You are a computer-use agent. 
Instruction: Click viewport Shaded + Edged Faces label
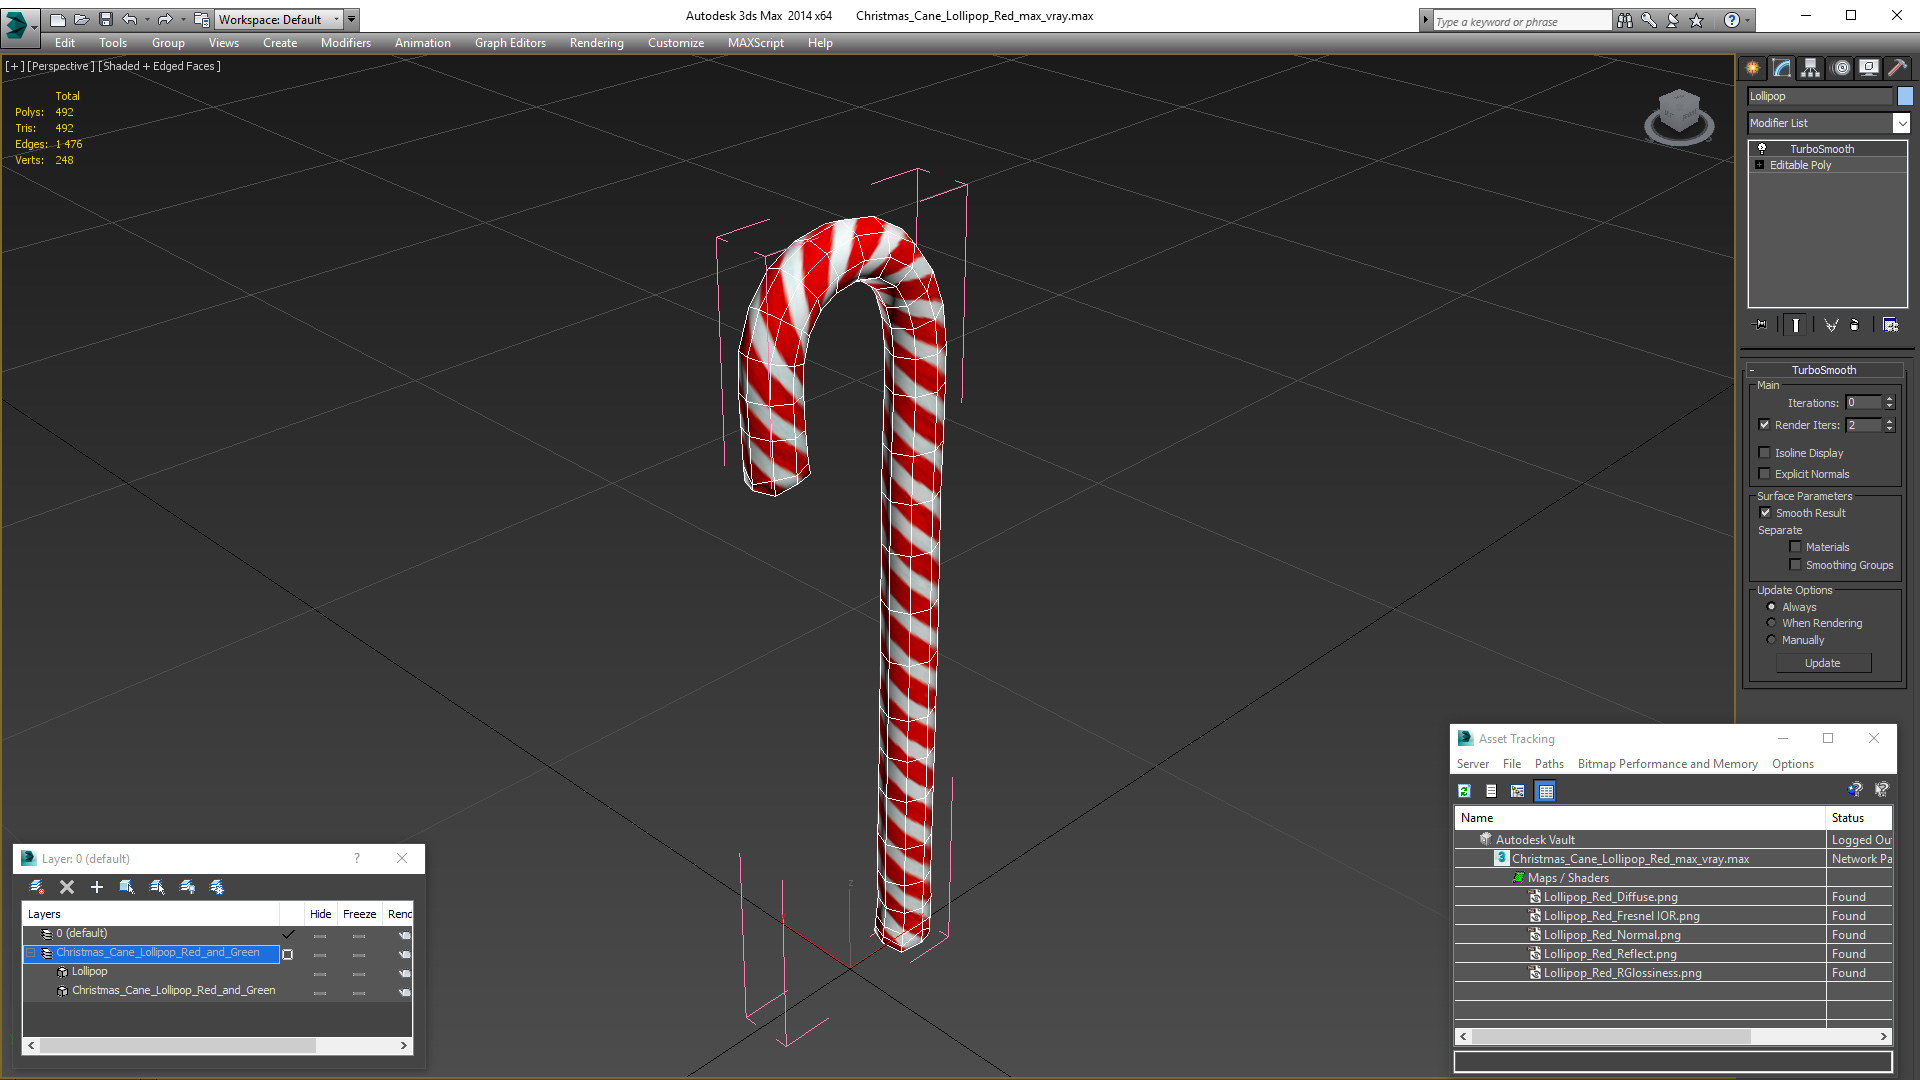(159, 66)
